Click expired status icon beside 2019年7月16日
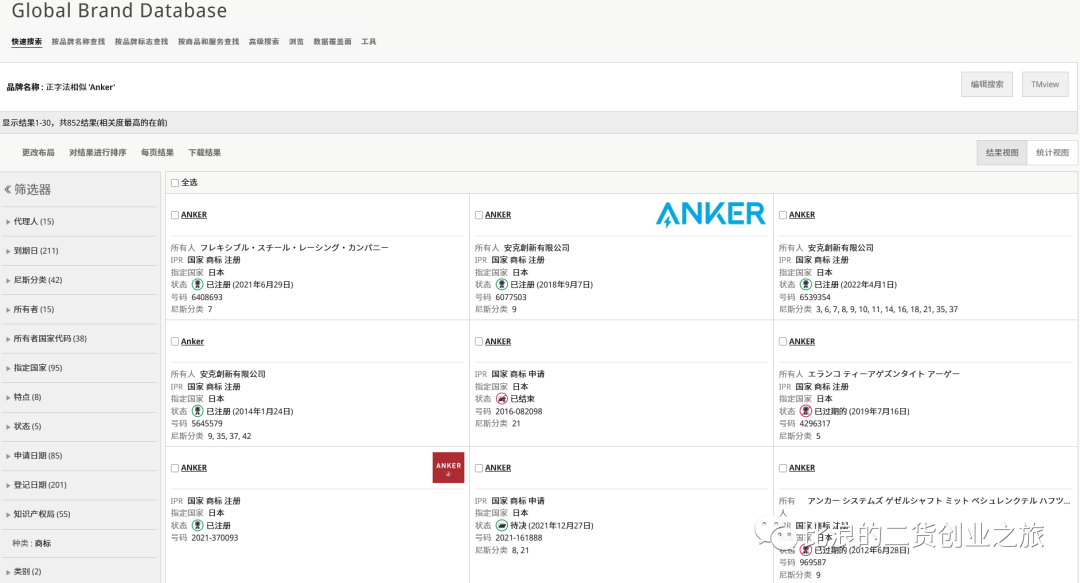 805,411
